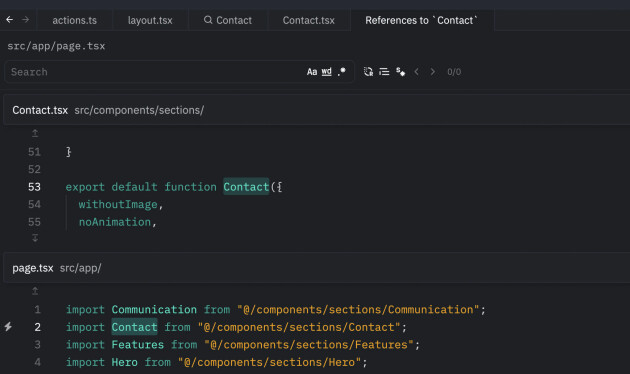Go back with the left arrow
Image resolution: width=630 pixels, height=374 pixels.
tap(10, 20)
